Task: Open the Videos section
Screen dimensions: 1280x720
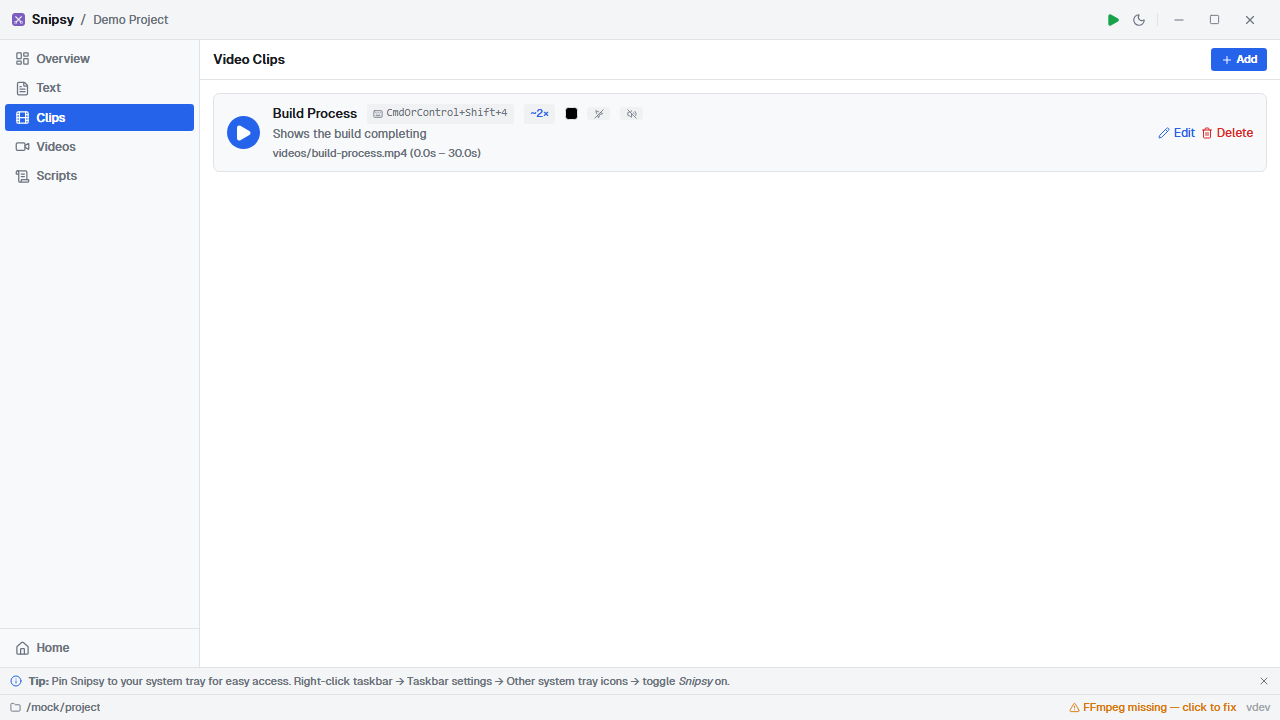Action: coord(56,147)
